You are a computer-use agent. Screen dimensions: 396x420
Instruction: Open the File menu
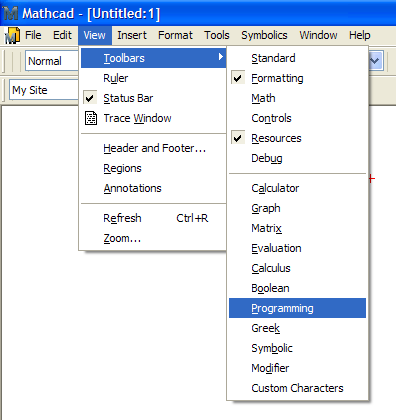[x=33, y=35]
